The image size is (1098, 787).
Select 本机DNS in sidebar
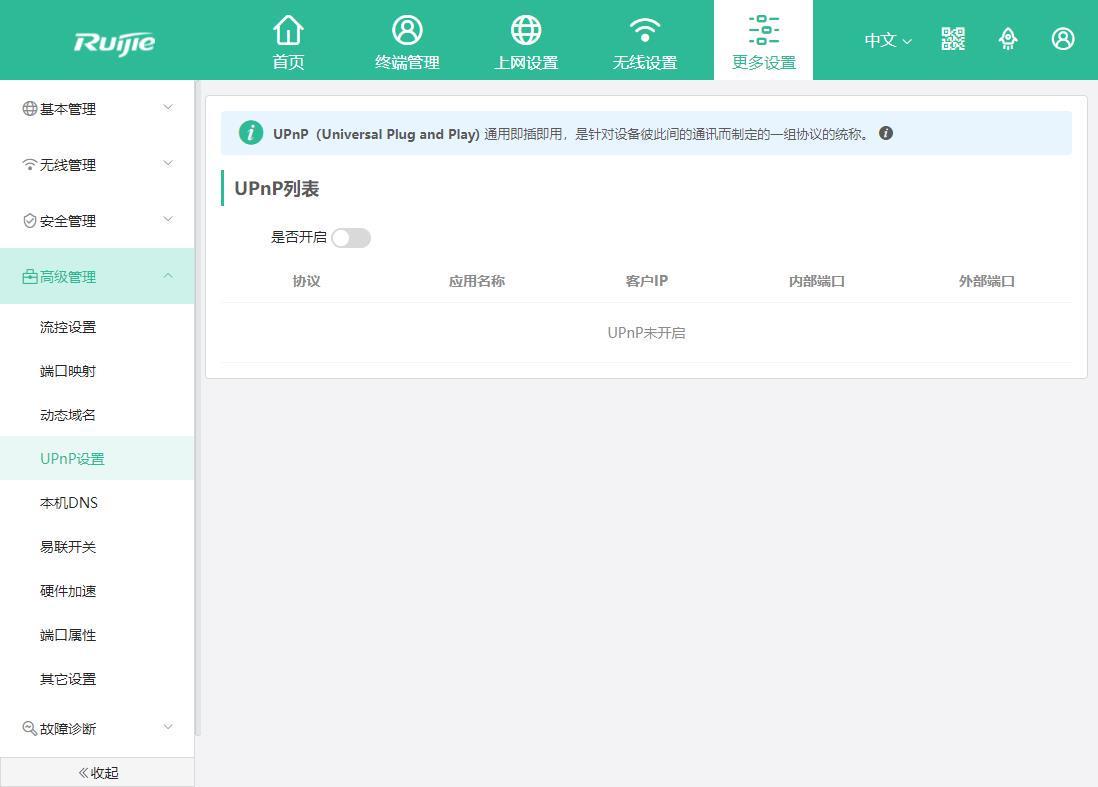click(x=97, y=503)
